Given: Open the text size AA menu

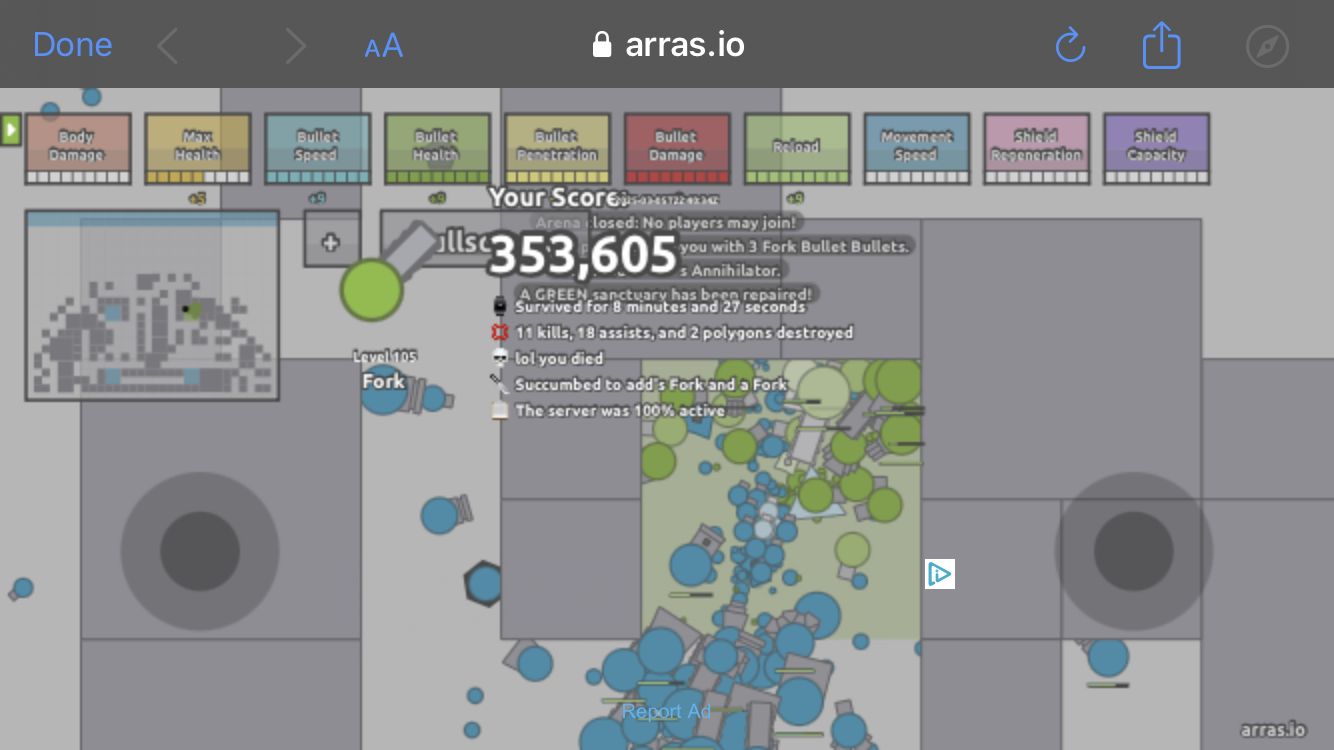Looking at the screenshot, I should [x=383, y=46].
